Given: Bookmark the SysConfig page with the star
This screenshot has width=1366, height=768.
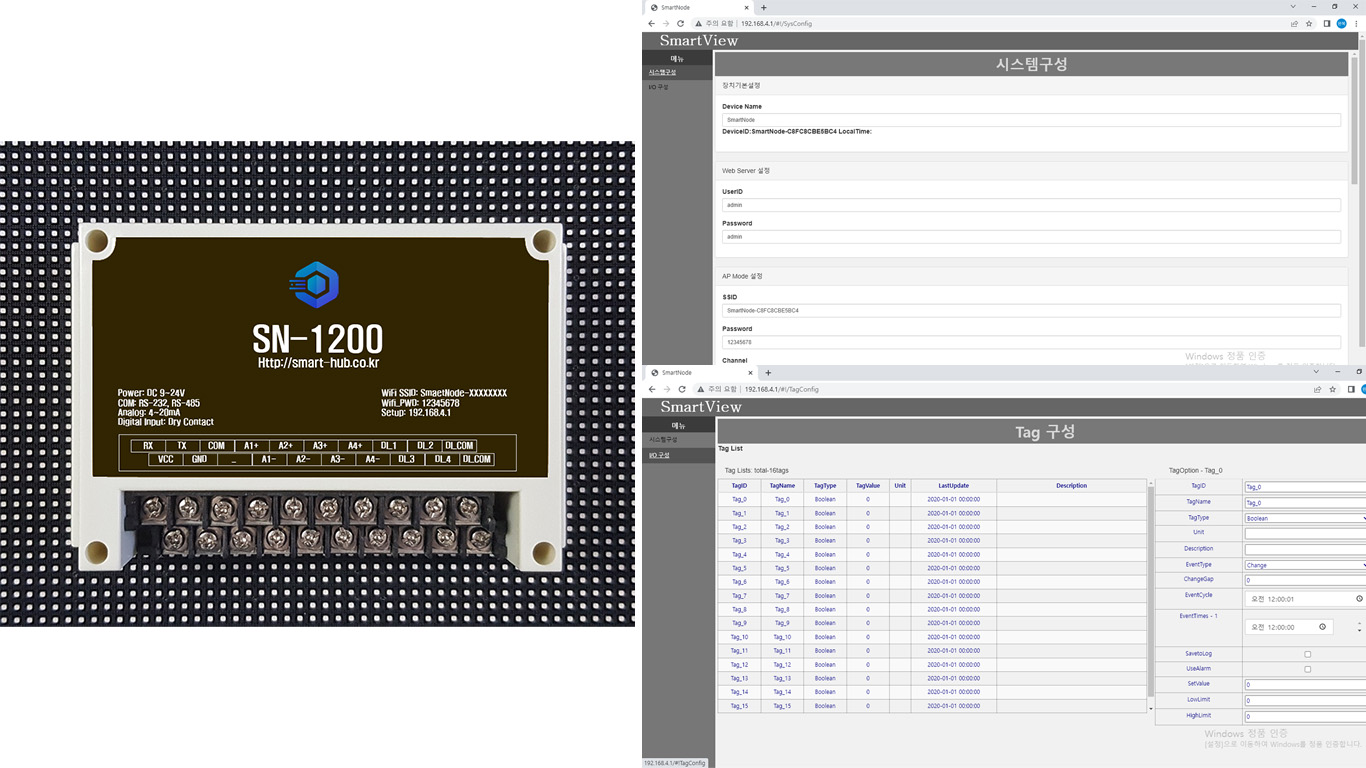Looking at the screenshot, I should (1308, 23).
